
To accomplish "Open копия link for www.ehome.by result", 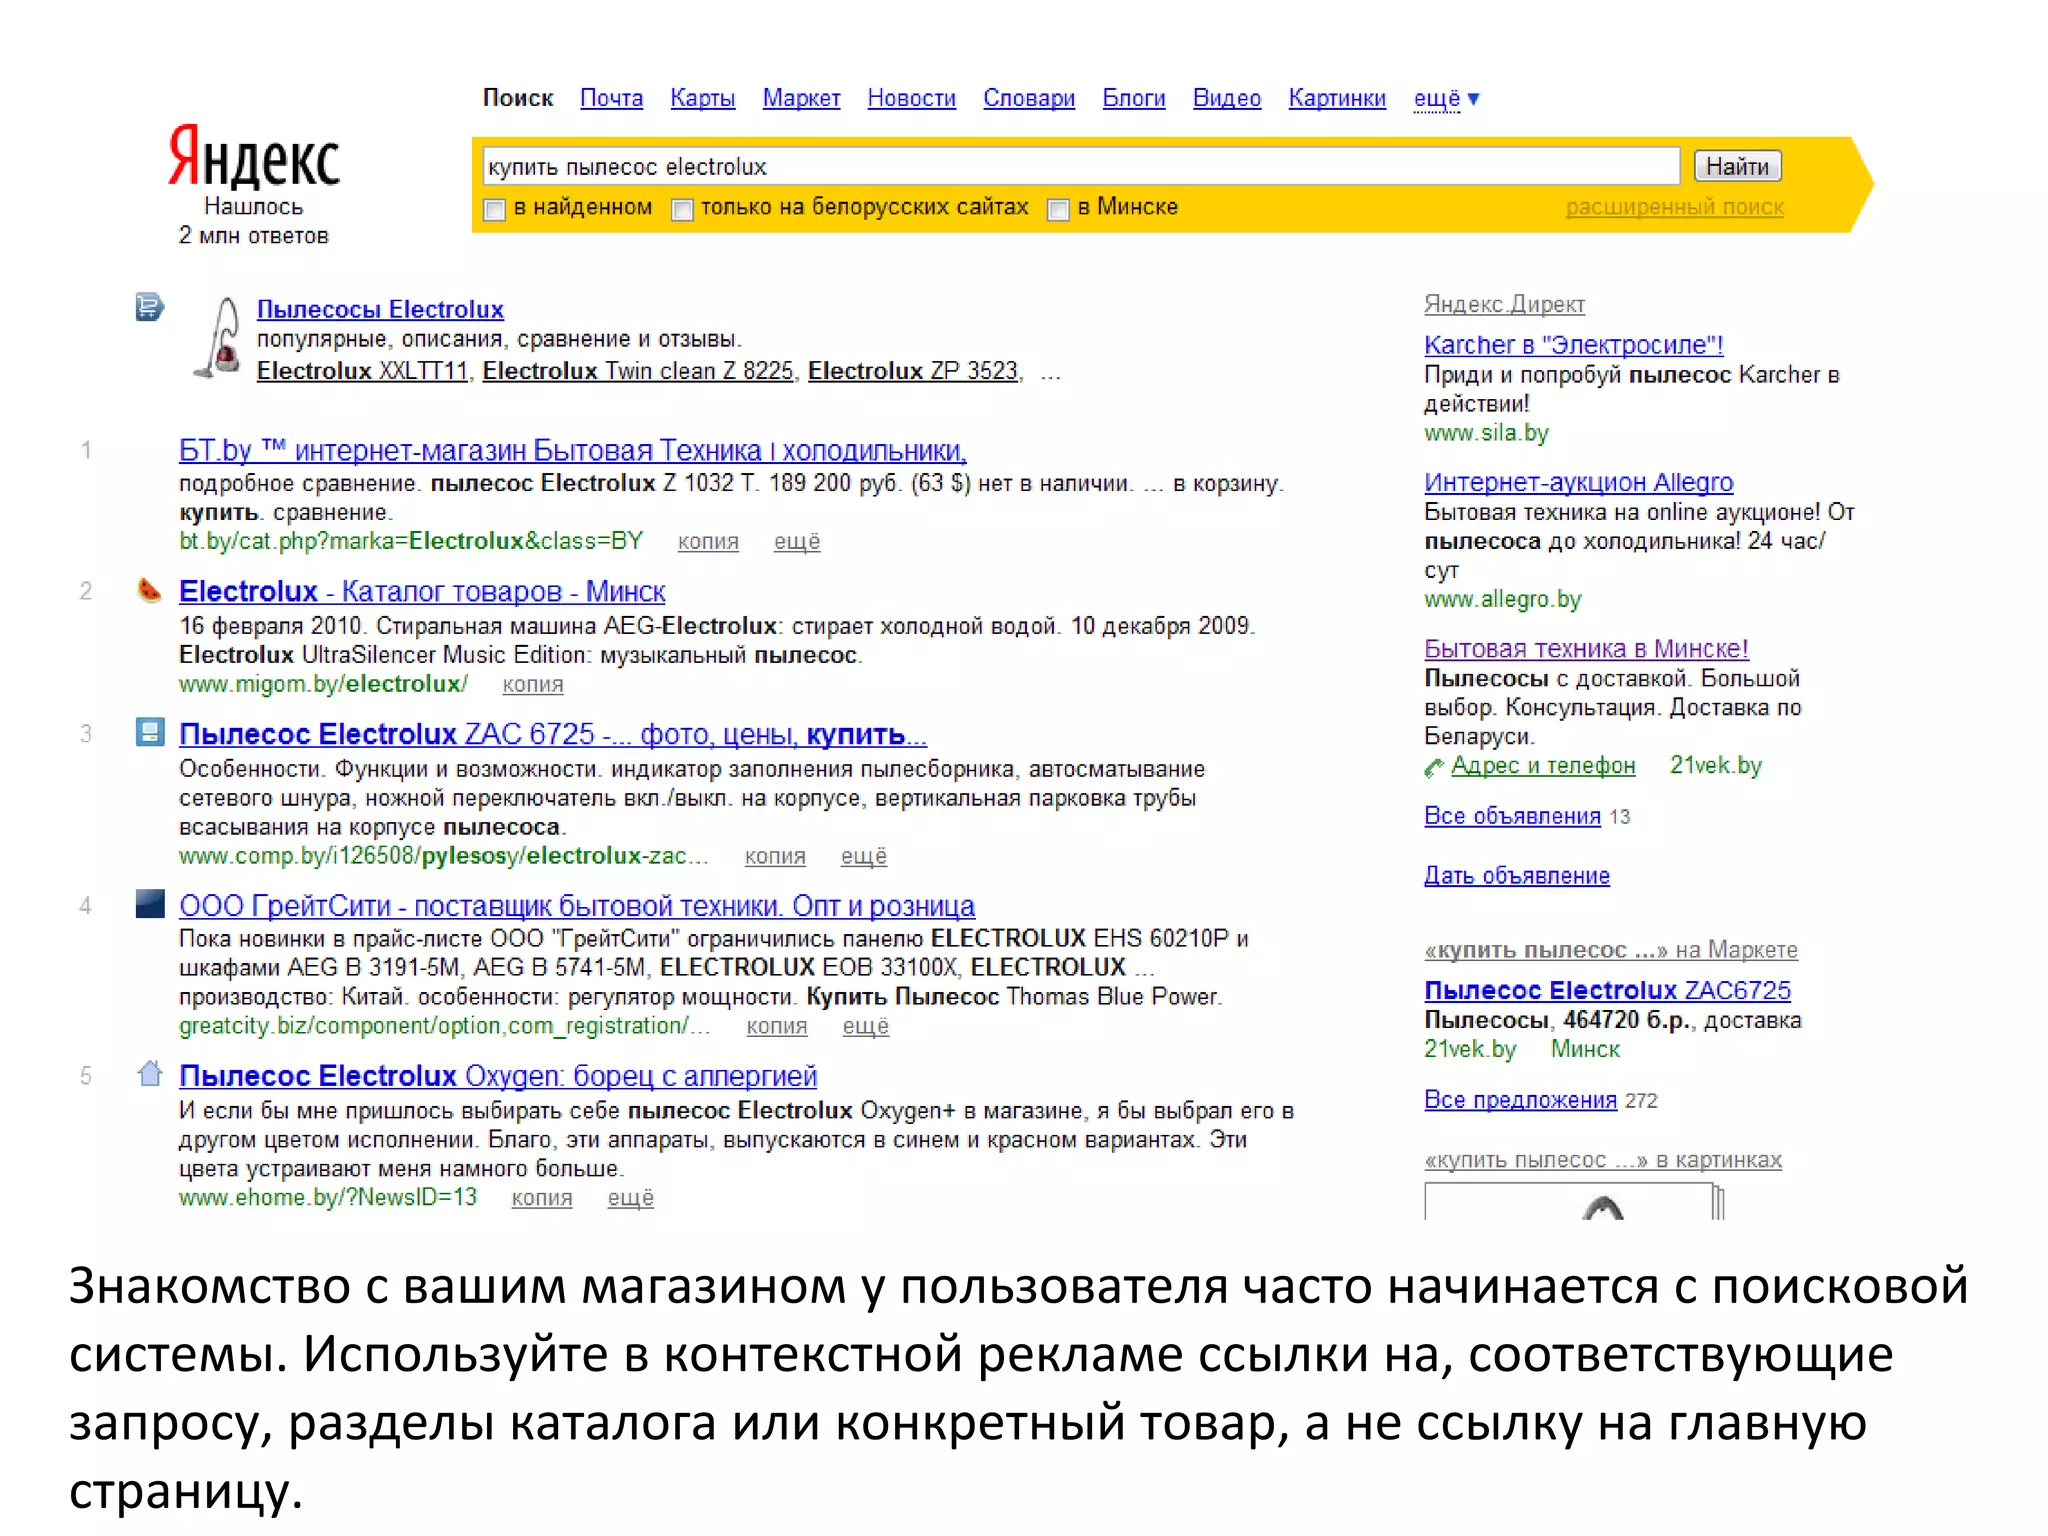I will (x=542, y=1198).
